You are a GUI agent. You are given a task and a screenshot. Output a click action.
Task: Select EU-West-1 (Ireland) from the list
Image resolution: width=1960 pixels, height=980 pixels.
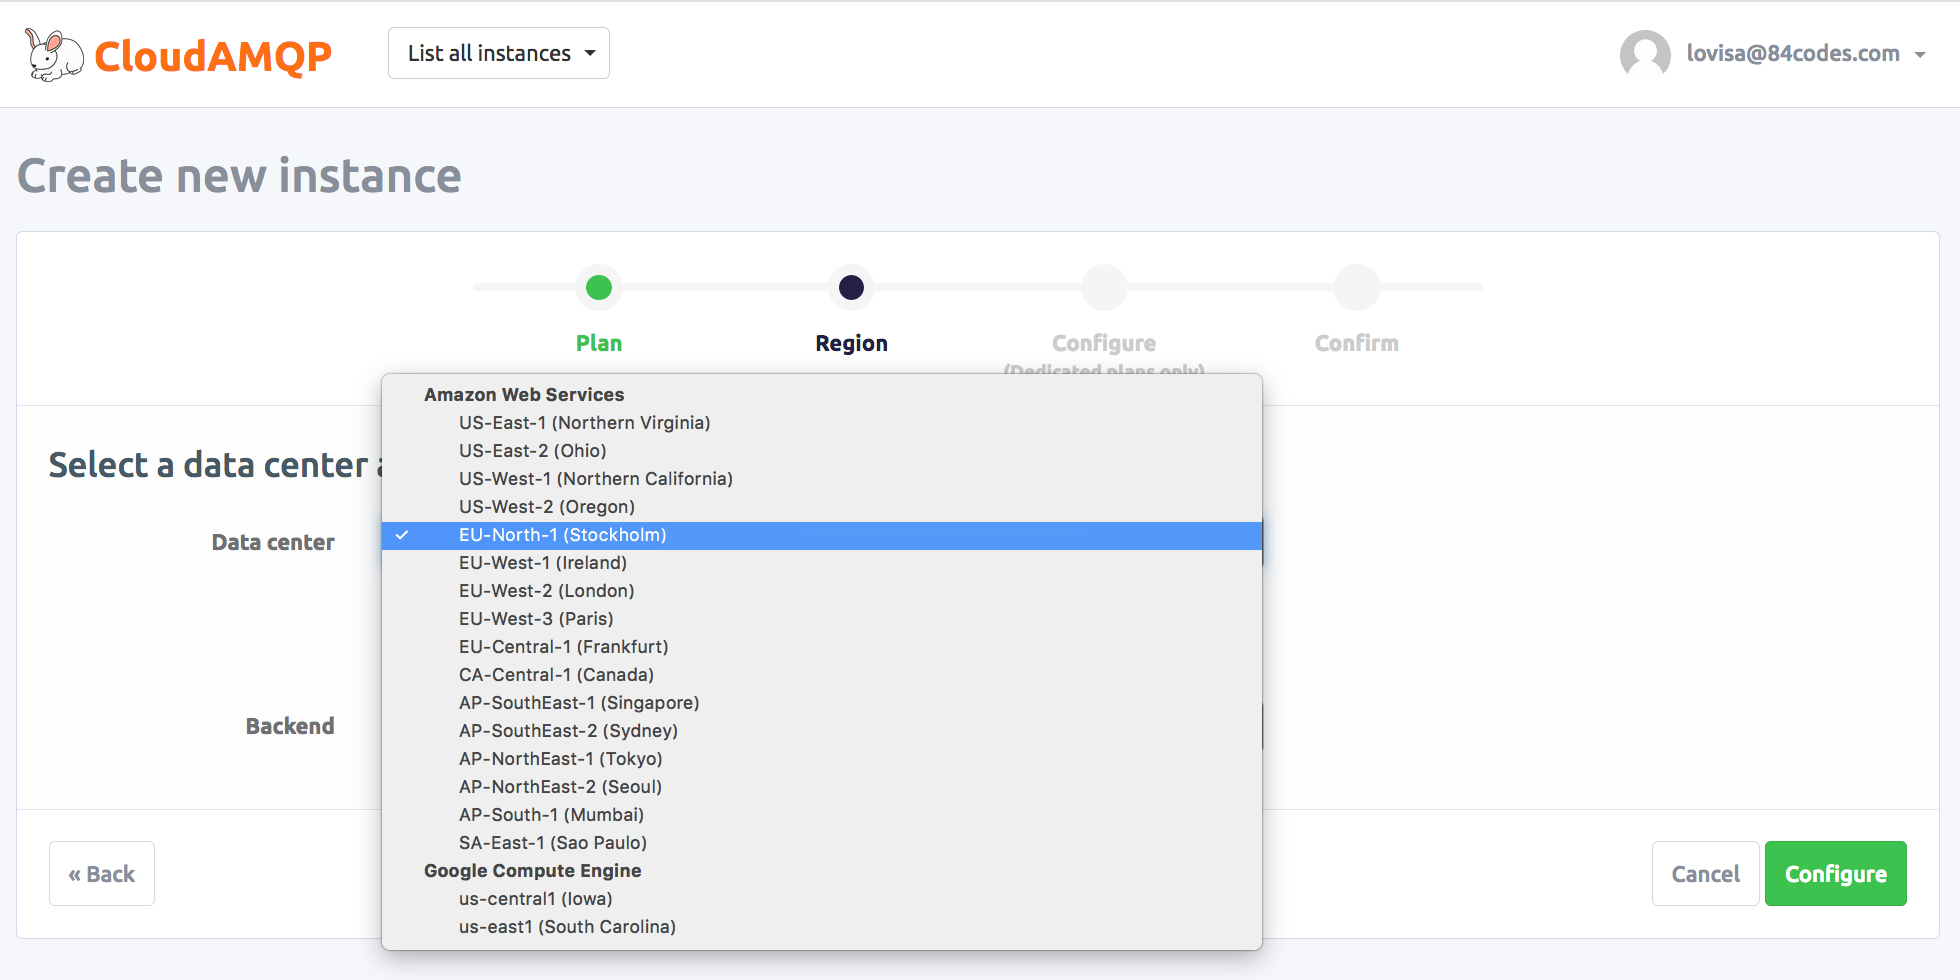pyautogui.click(x=542, y=563)
